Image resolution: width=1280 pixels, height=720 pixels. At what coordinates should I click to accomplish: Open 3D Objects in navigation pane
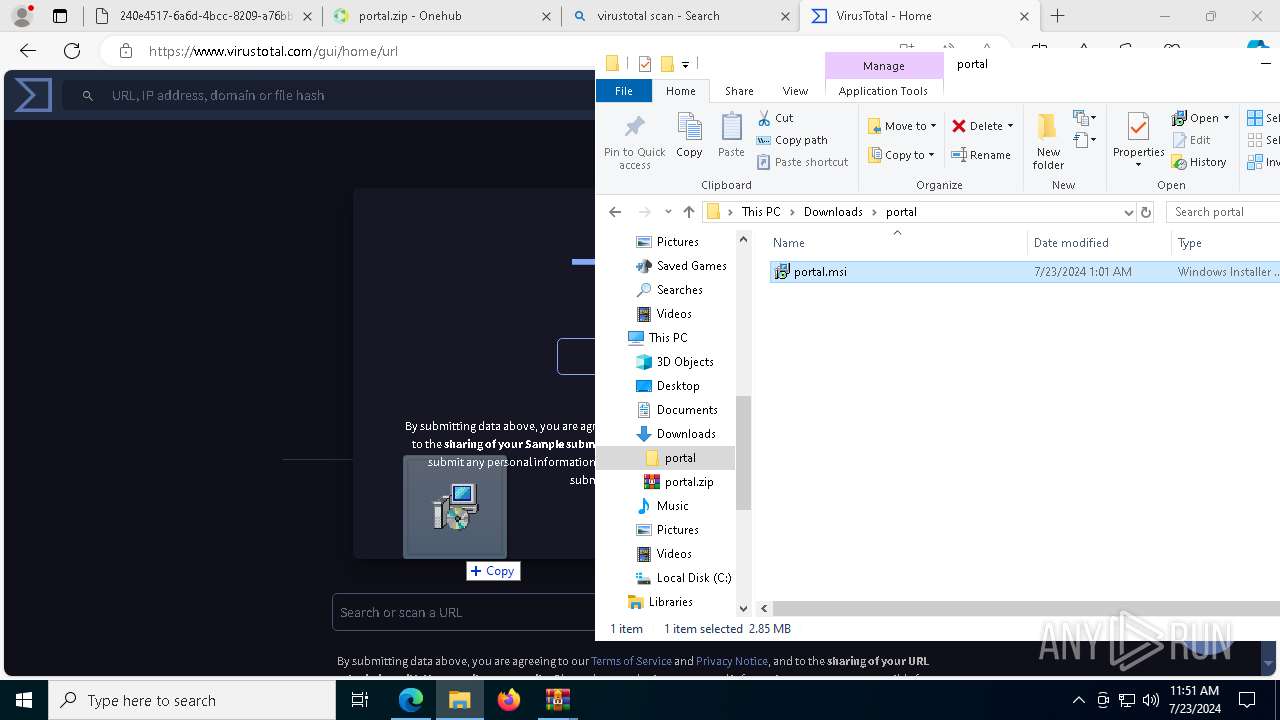pos(685,362)
